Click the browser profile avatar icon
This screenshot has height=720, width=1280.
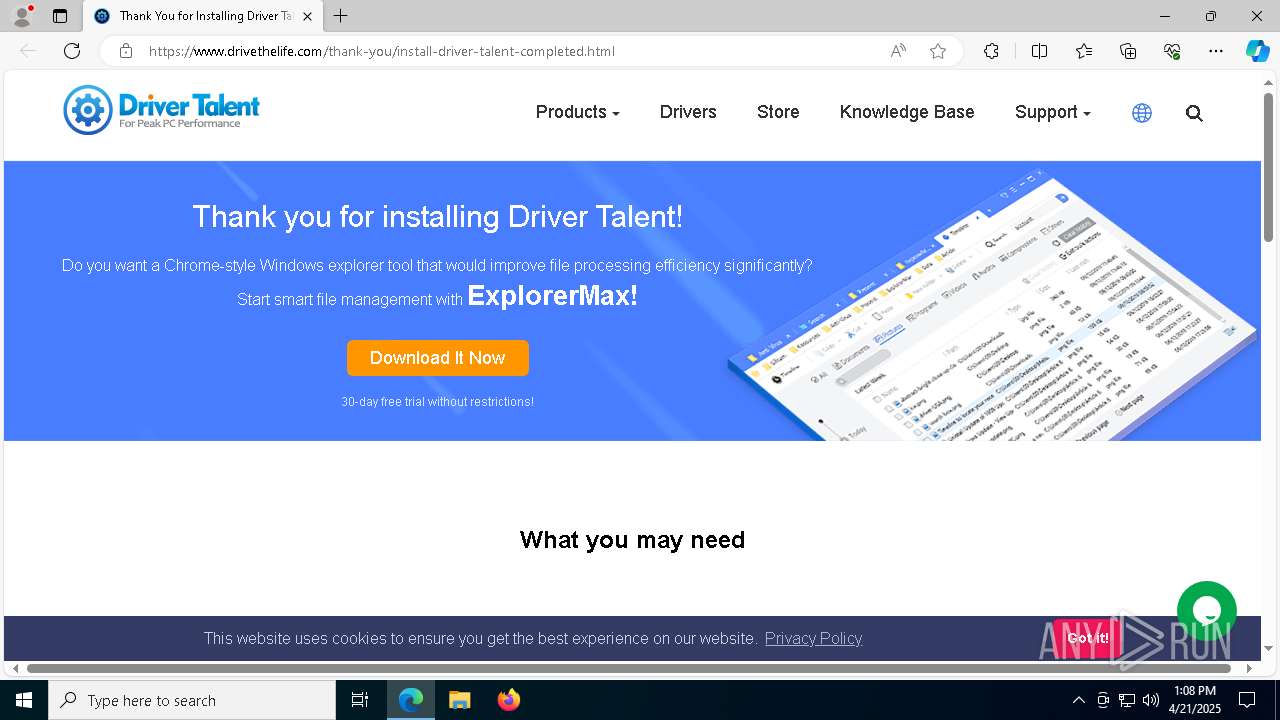pos(21,16)
